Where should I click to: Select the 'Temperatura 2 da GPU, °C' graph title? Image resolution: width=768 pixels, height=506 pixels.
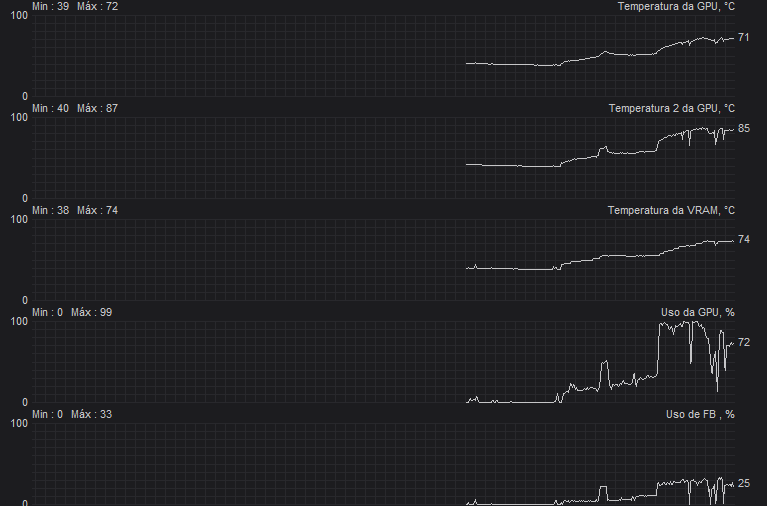(672, 108)
